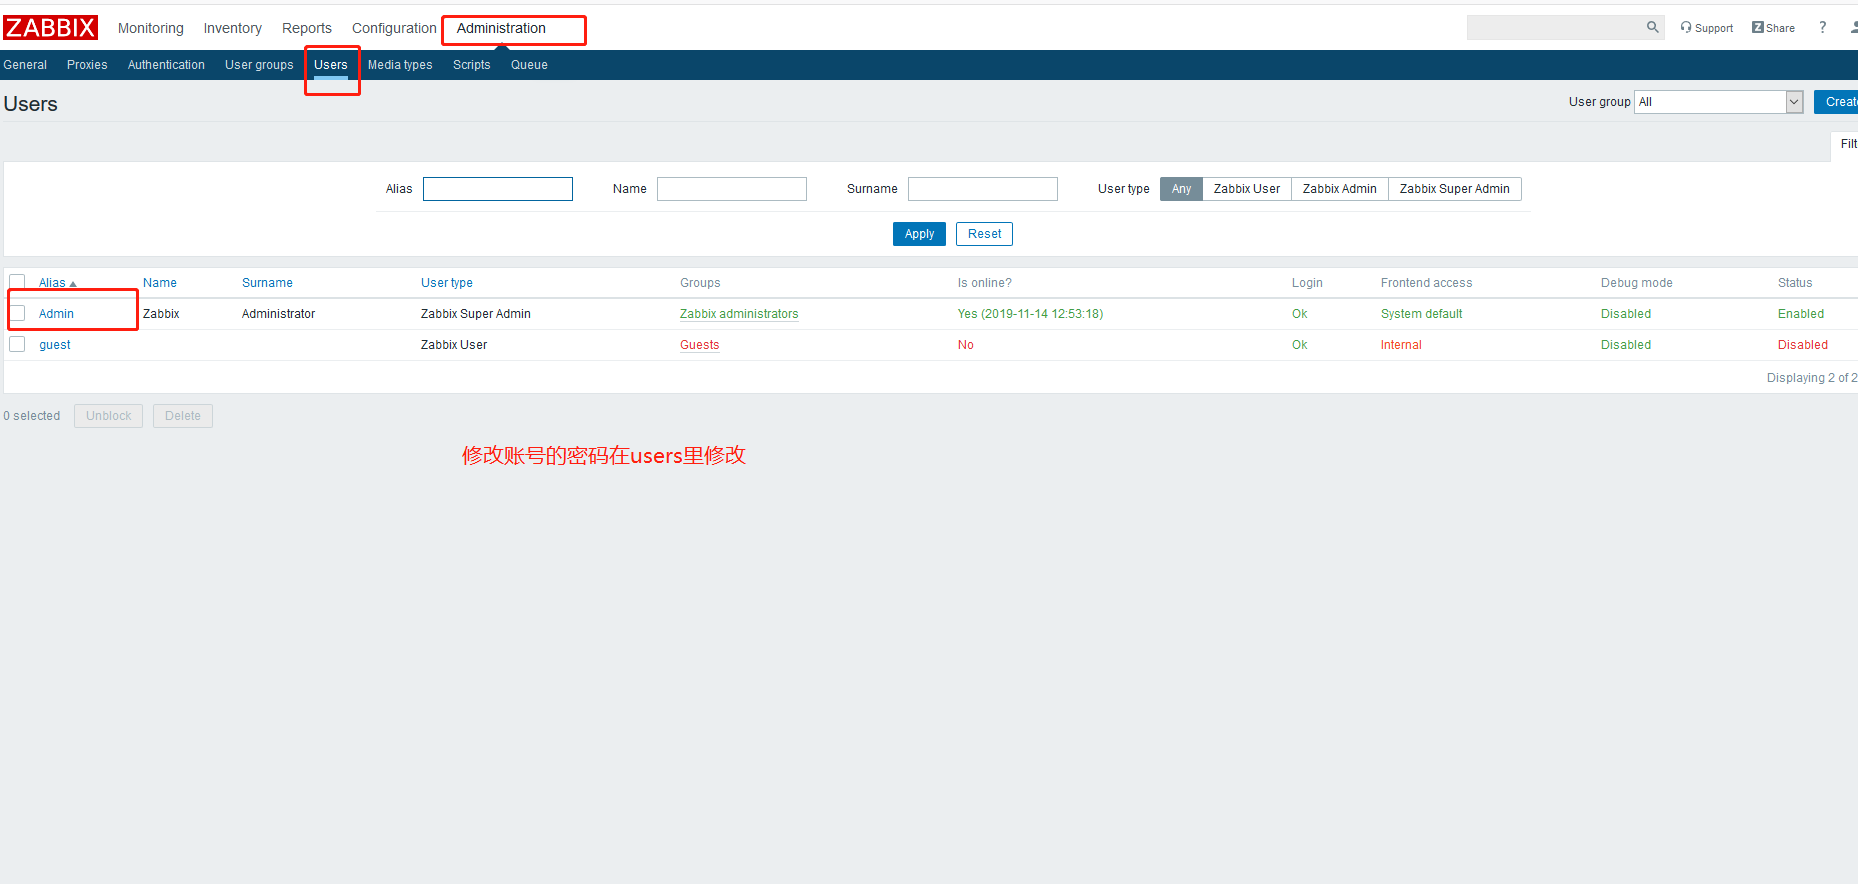This screenshot has width=1858, height=884.
Task: Click the Create user button
Action: pos(1837,102)
